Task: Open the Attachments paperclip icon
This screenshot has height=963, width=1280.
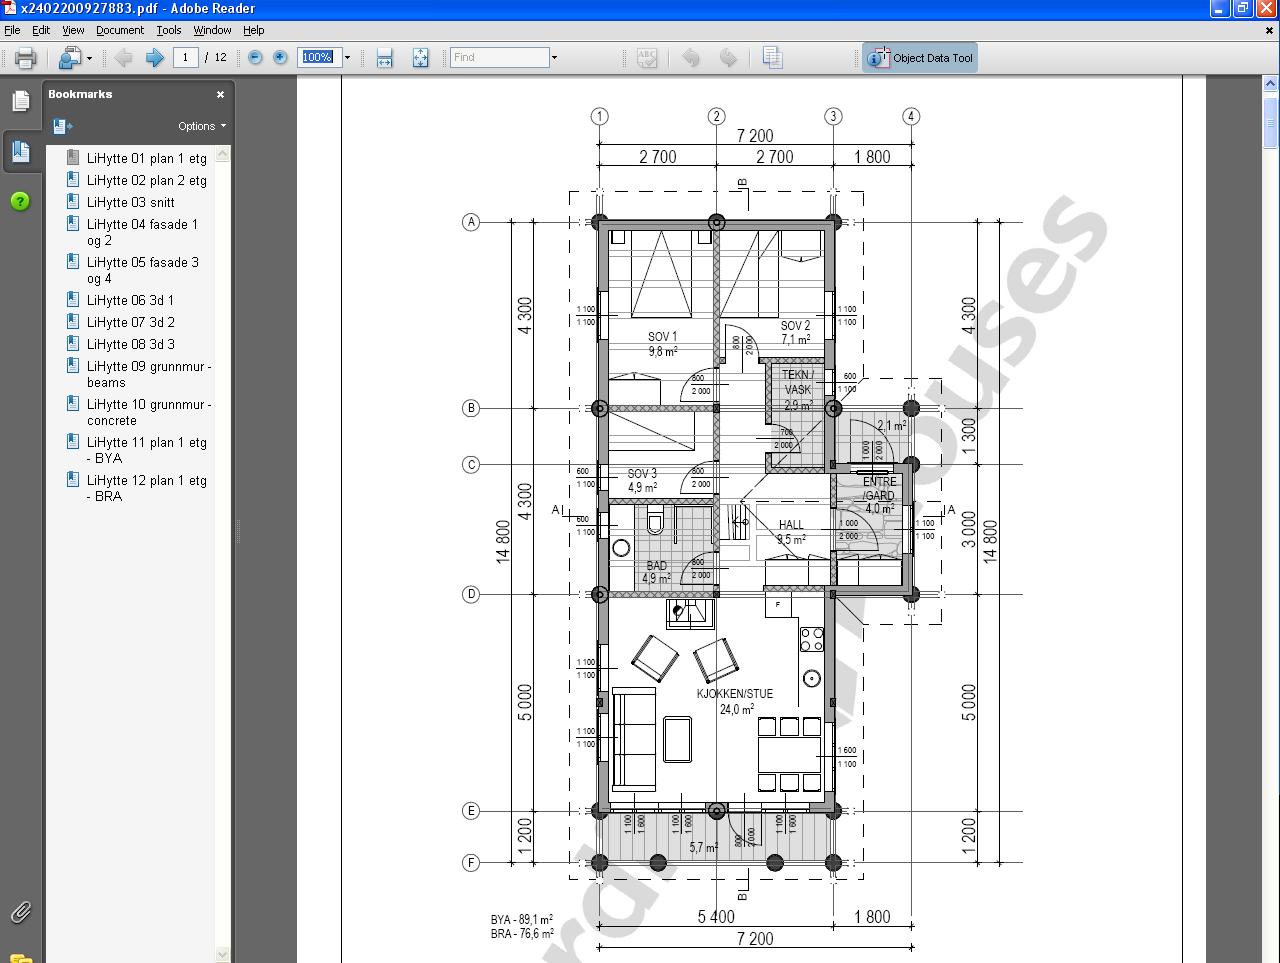Action: (x=21, y=911)
